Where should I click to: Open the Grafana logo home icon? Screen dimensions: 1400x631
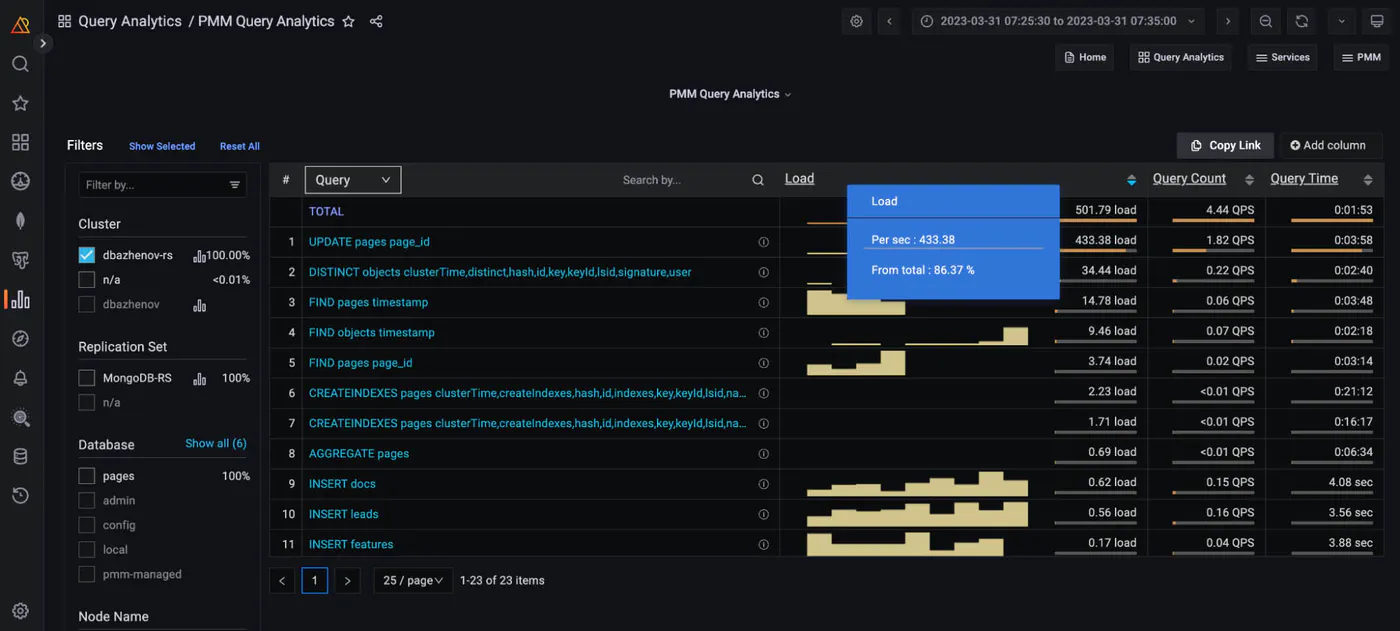(x=20, y=25)
